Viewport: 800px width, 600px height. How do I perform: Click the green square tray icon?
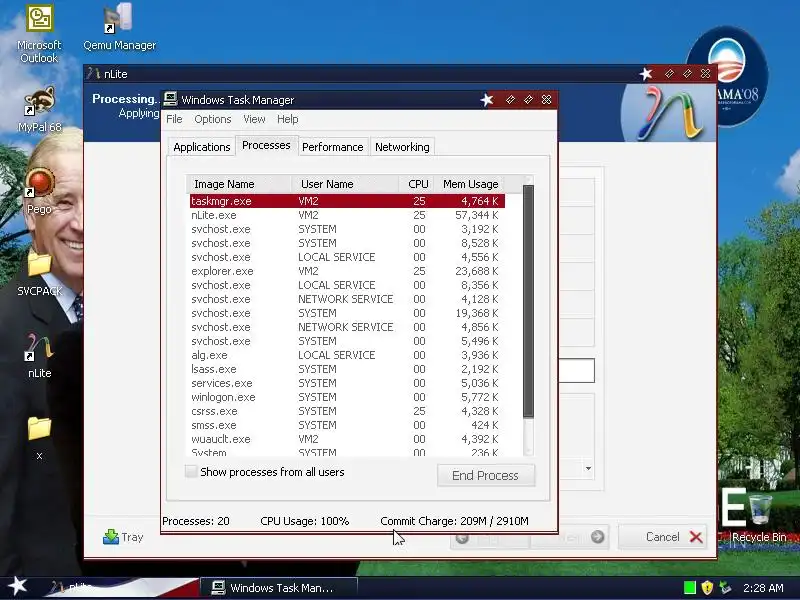click(689, 588)
